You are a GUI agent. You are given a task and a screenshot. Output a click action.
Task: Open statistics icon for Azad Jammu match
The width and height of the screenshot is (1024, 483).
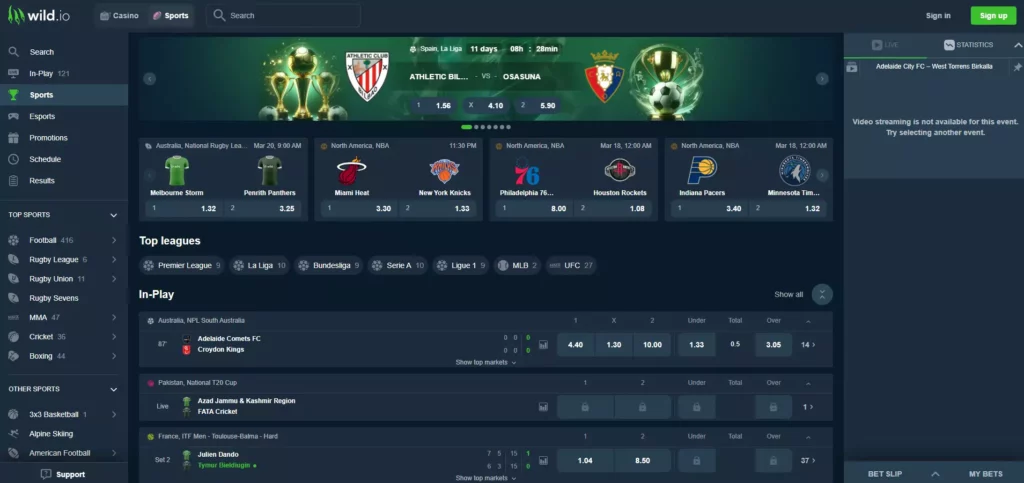click(543, 407)
